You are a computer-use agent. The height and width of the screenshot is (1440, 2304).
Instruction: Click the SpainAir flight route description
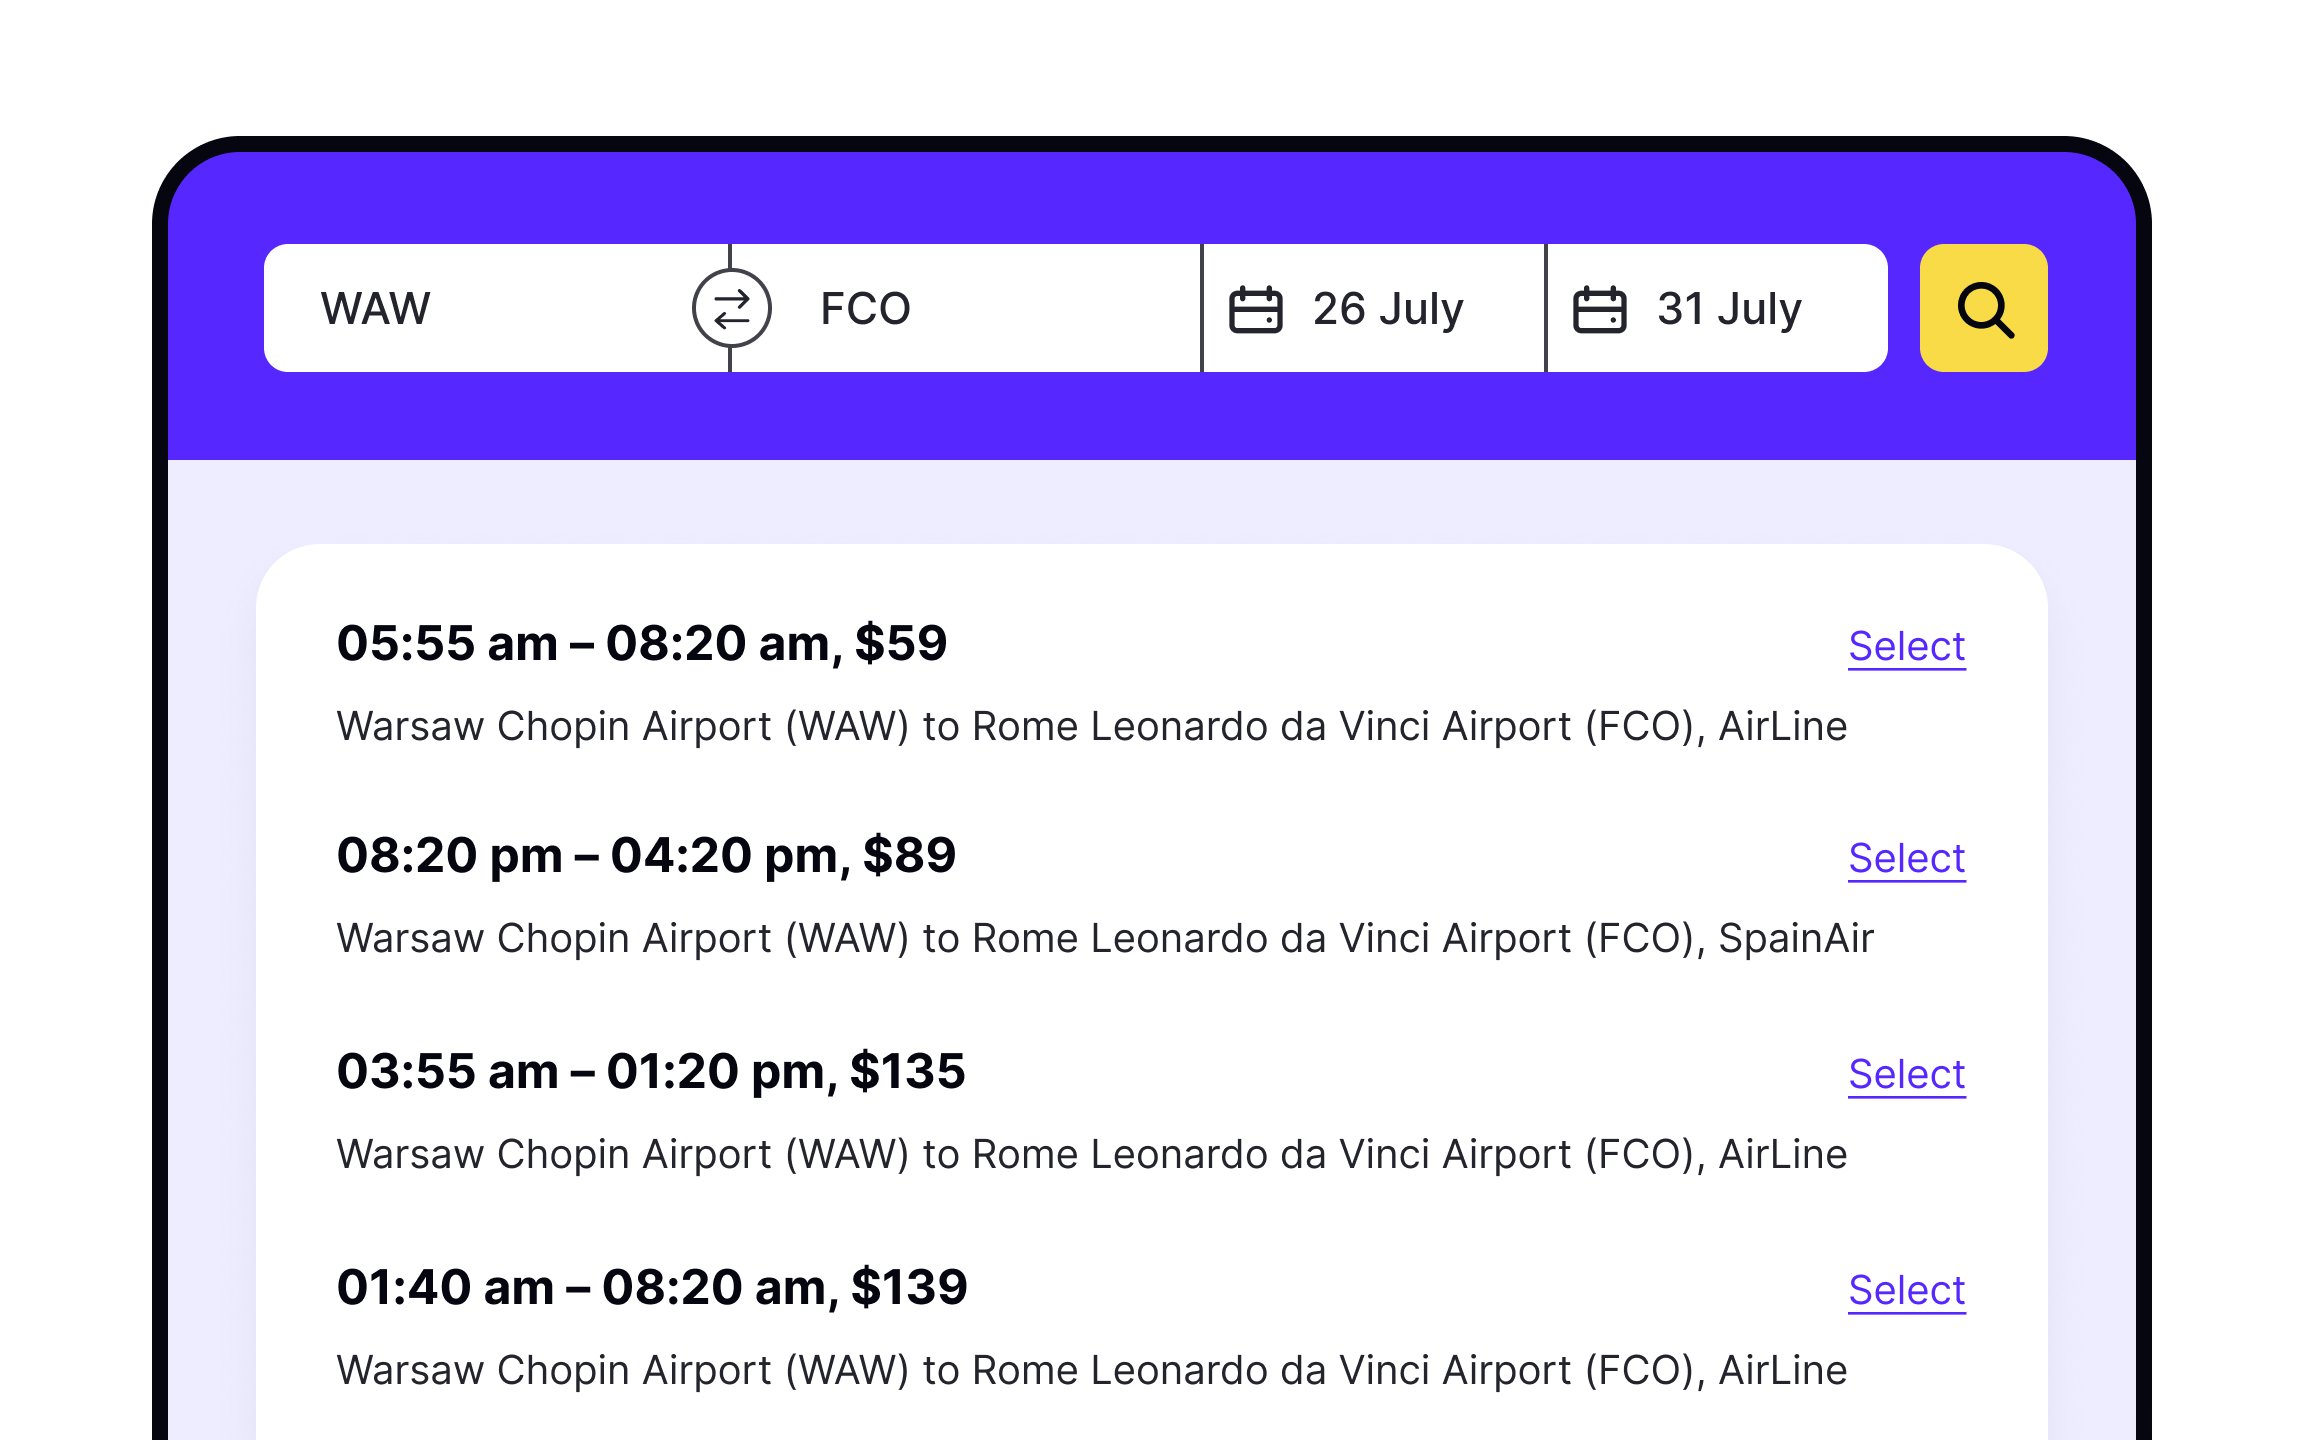point(1104,938)
